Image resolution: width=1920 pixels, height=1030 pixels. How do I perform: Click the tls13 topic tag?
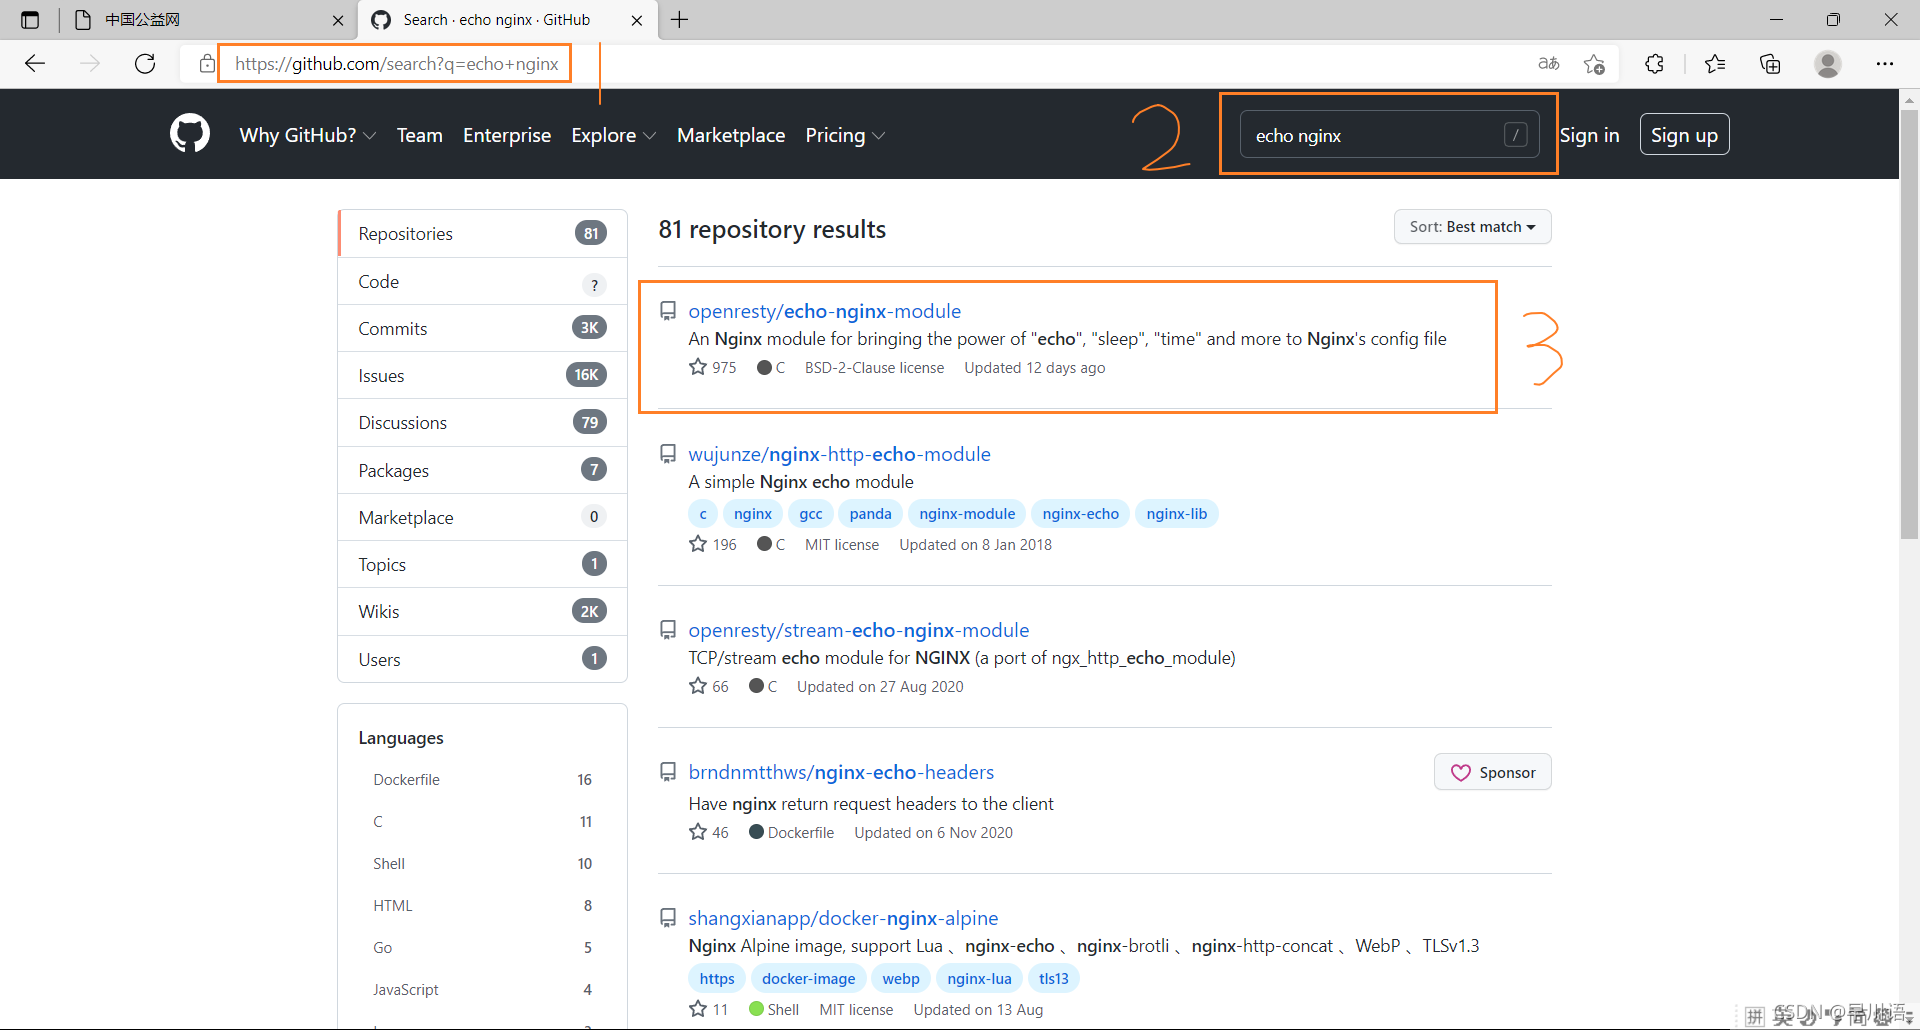(1053, 978)
